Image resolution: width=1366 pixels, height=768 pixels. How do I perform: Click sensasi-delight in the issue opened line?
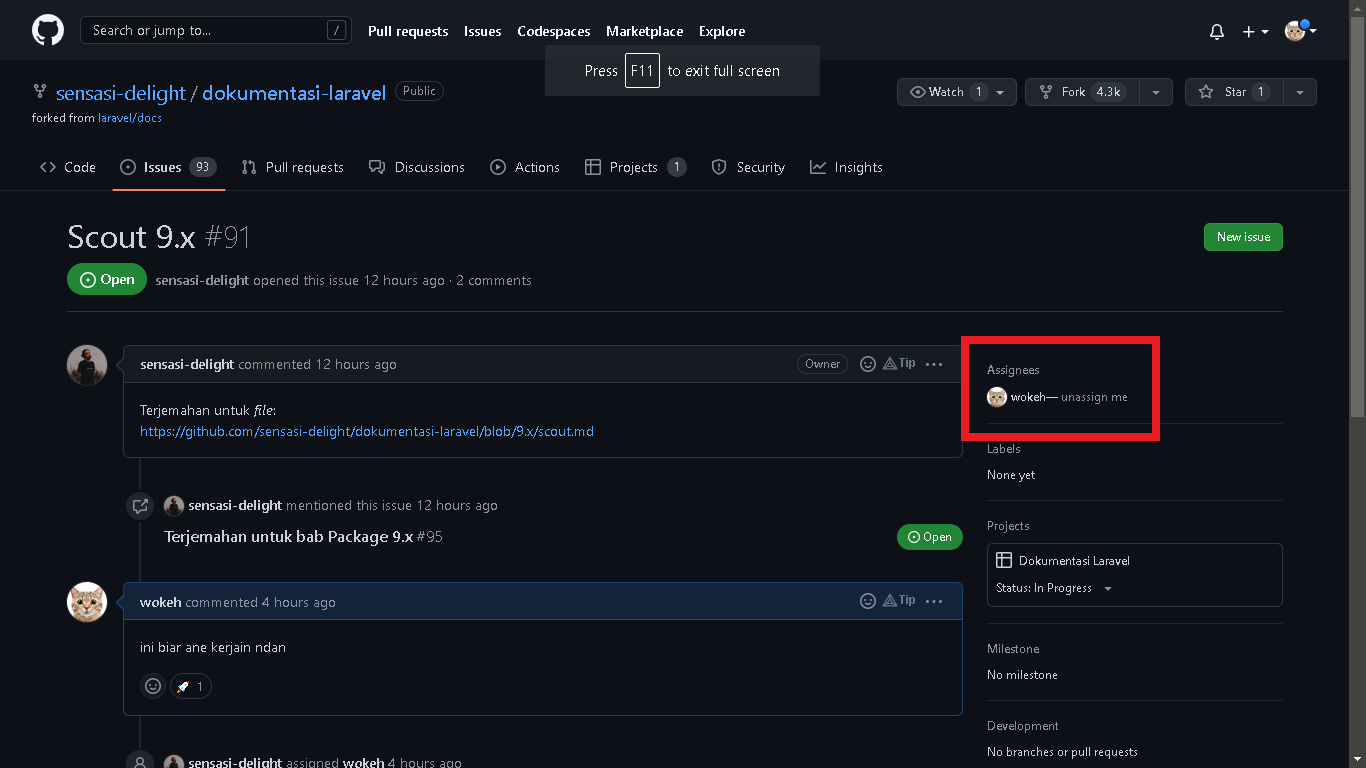coord(202,280)
